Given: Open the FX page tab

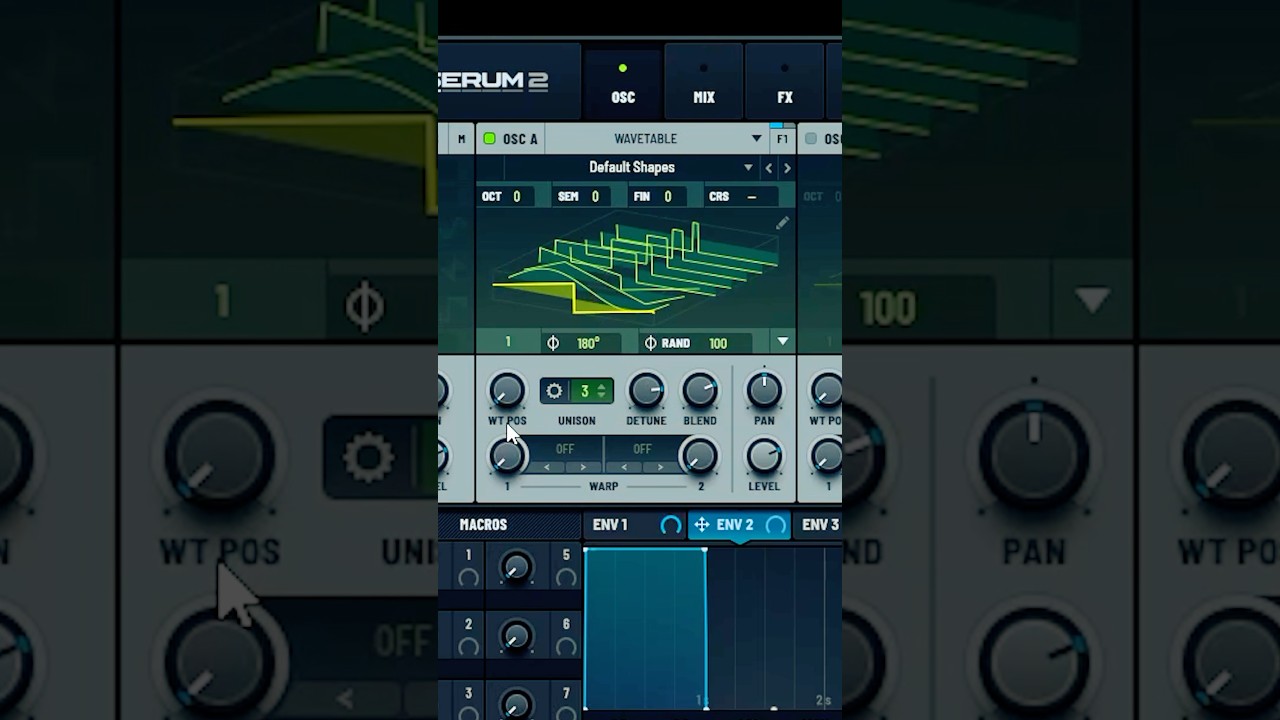Looking at the screenshot, I should click(x=785, y=82).
